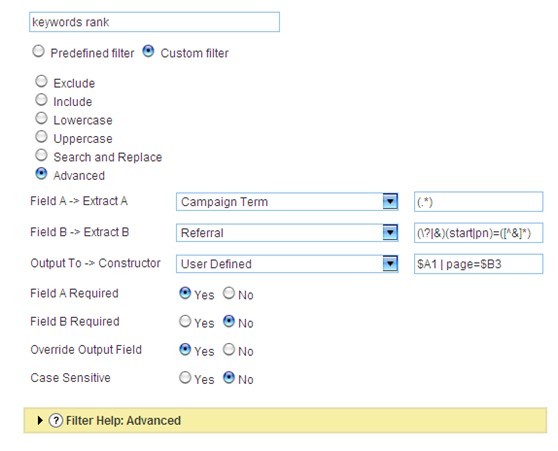Choose the Exclude filter type
Screen dimensions: 558x451
(x=41, y=82)
